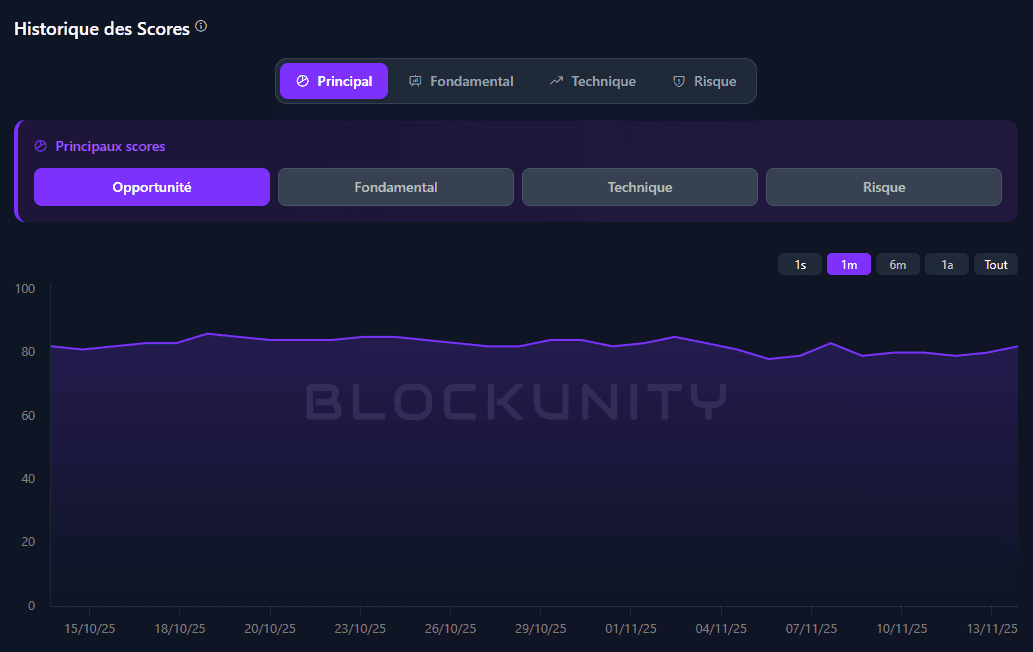Screen dimensions: 1033x652
Task: Click the trend arrow icon beside Technique tab
Action: pyautogui.click(x=557, y=81)
